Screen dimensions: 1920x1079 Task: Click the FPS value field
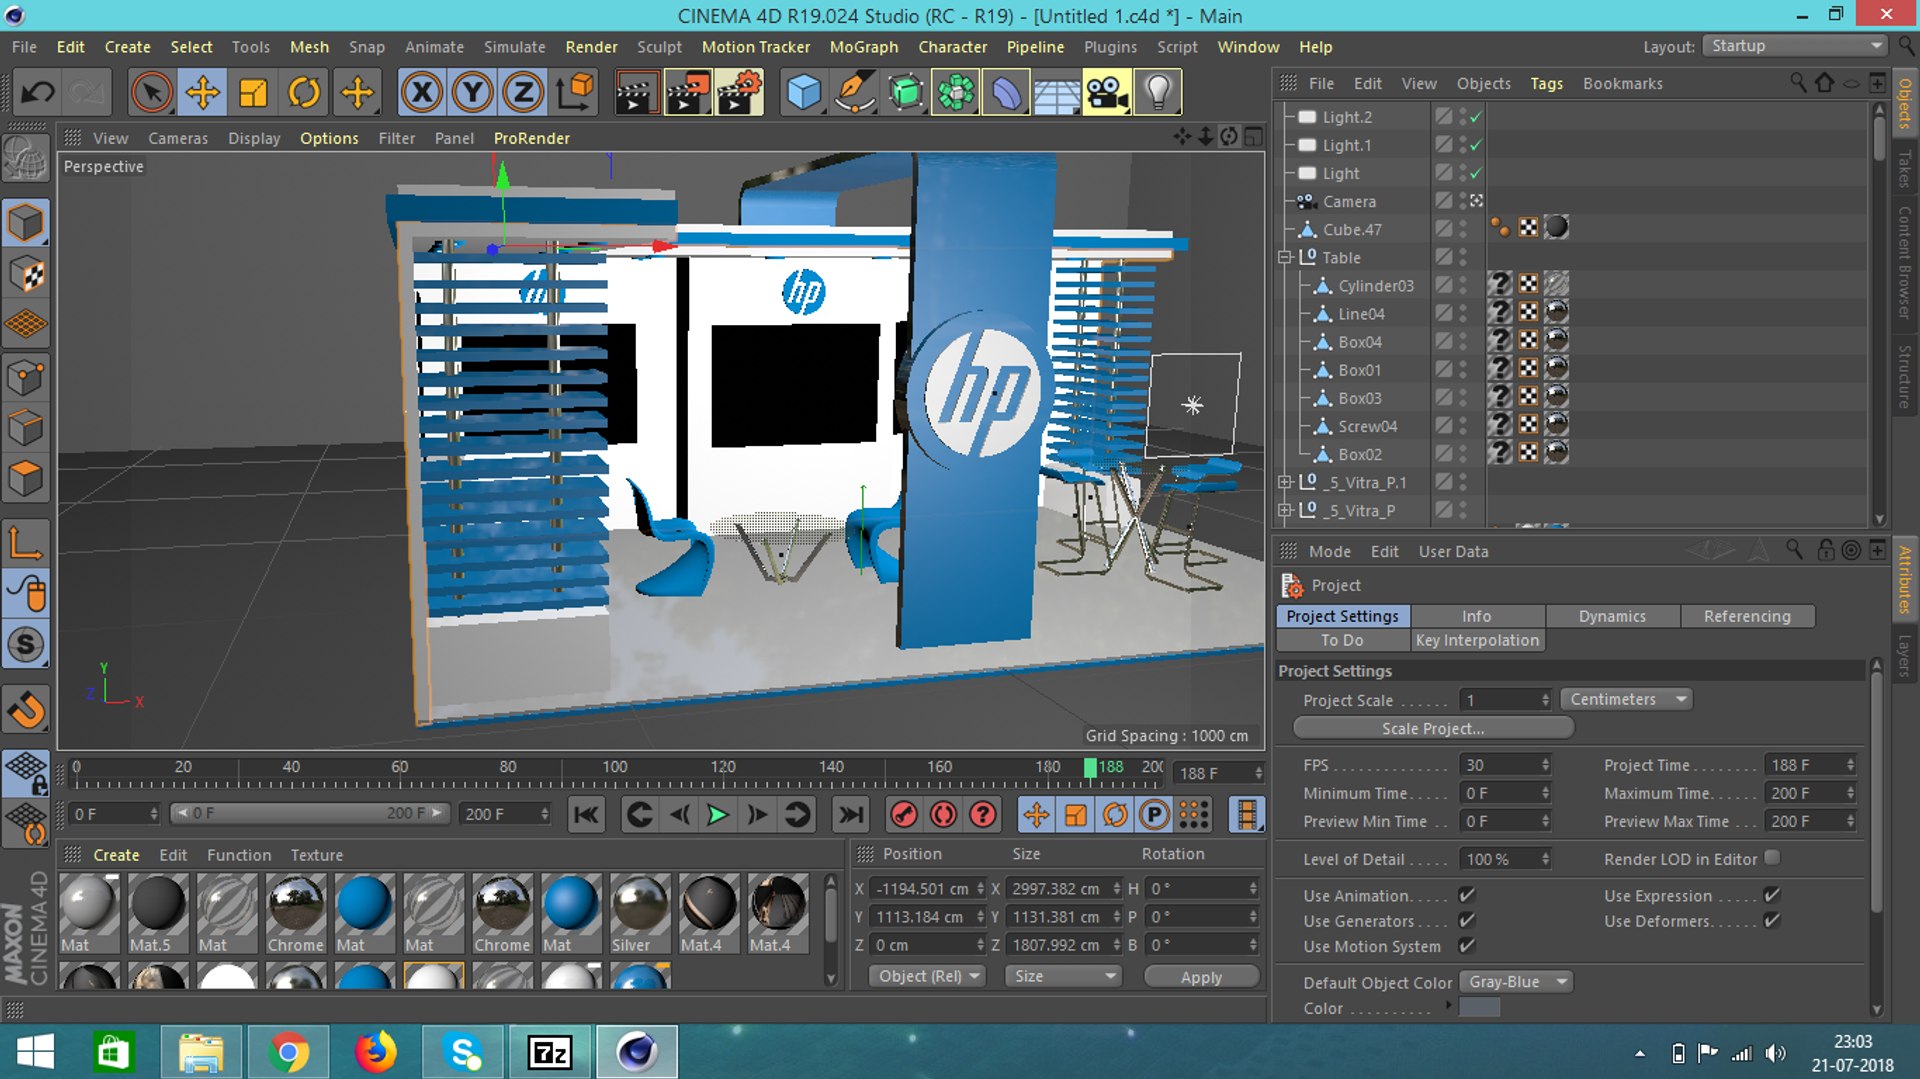pyautogui.click(x=1504, y=765)
